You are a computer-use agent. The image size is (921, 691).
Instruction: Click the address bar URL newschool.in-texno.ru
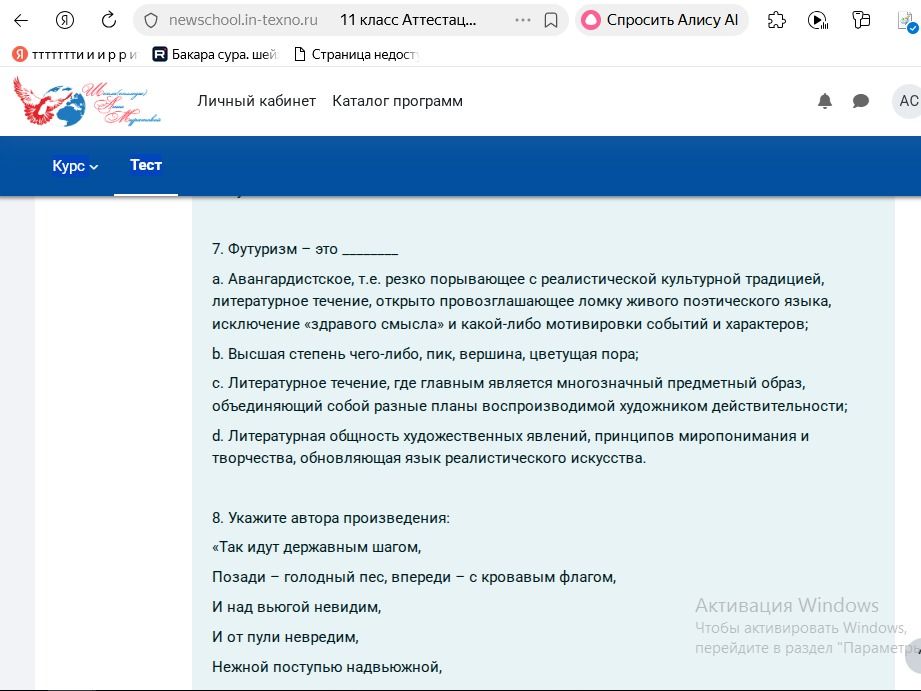(x=243, y=20)
